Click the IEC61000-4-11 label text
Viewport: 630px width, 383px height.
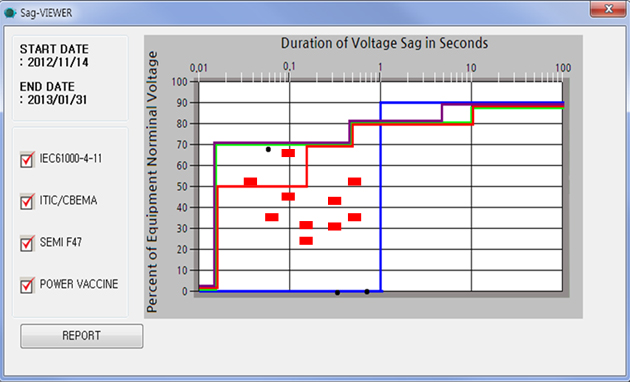71,158
